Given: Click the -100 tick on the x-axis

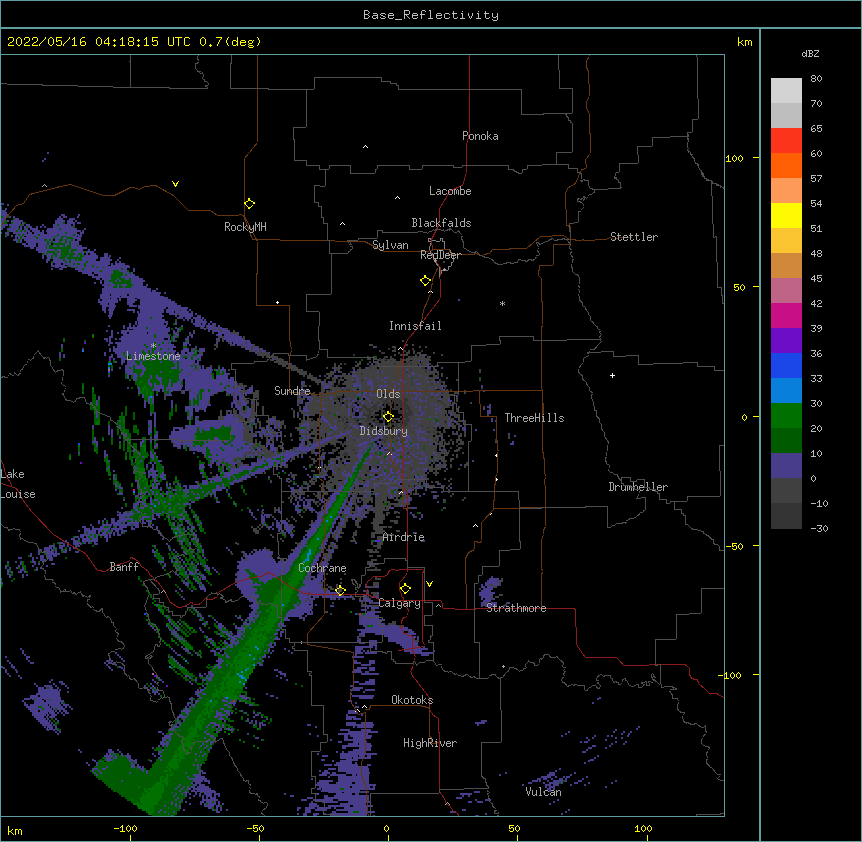Looking at the screenshot, I should pos(126,828).
